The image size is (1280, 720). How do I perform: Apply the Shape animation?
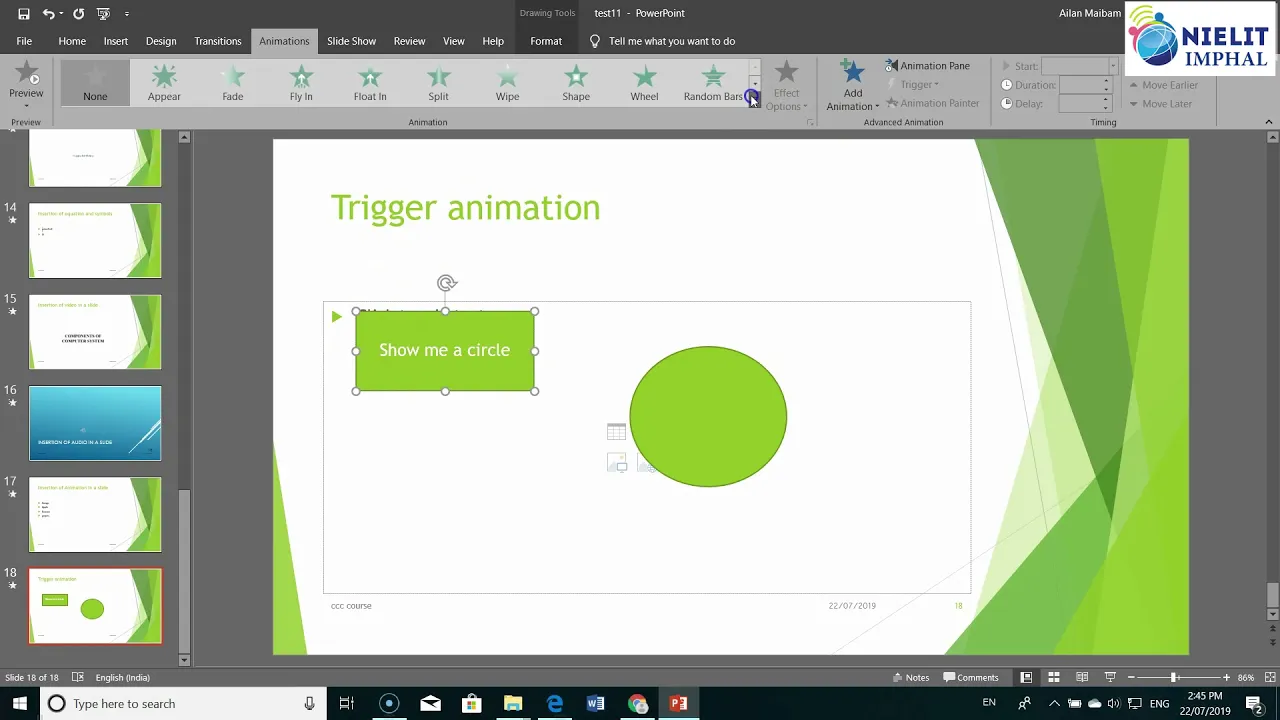pyautogui.click(x=576, y=83)
